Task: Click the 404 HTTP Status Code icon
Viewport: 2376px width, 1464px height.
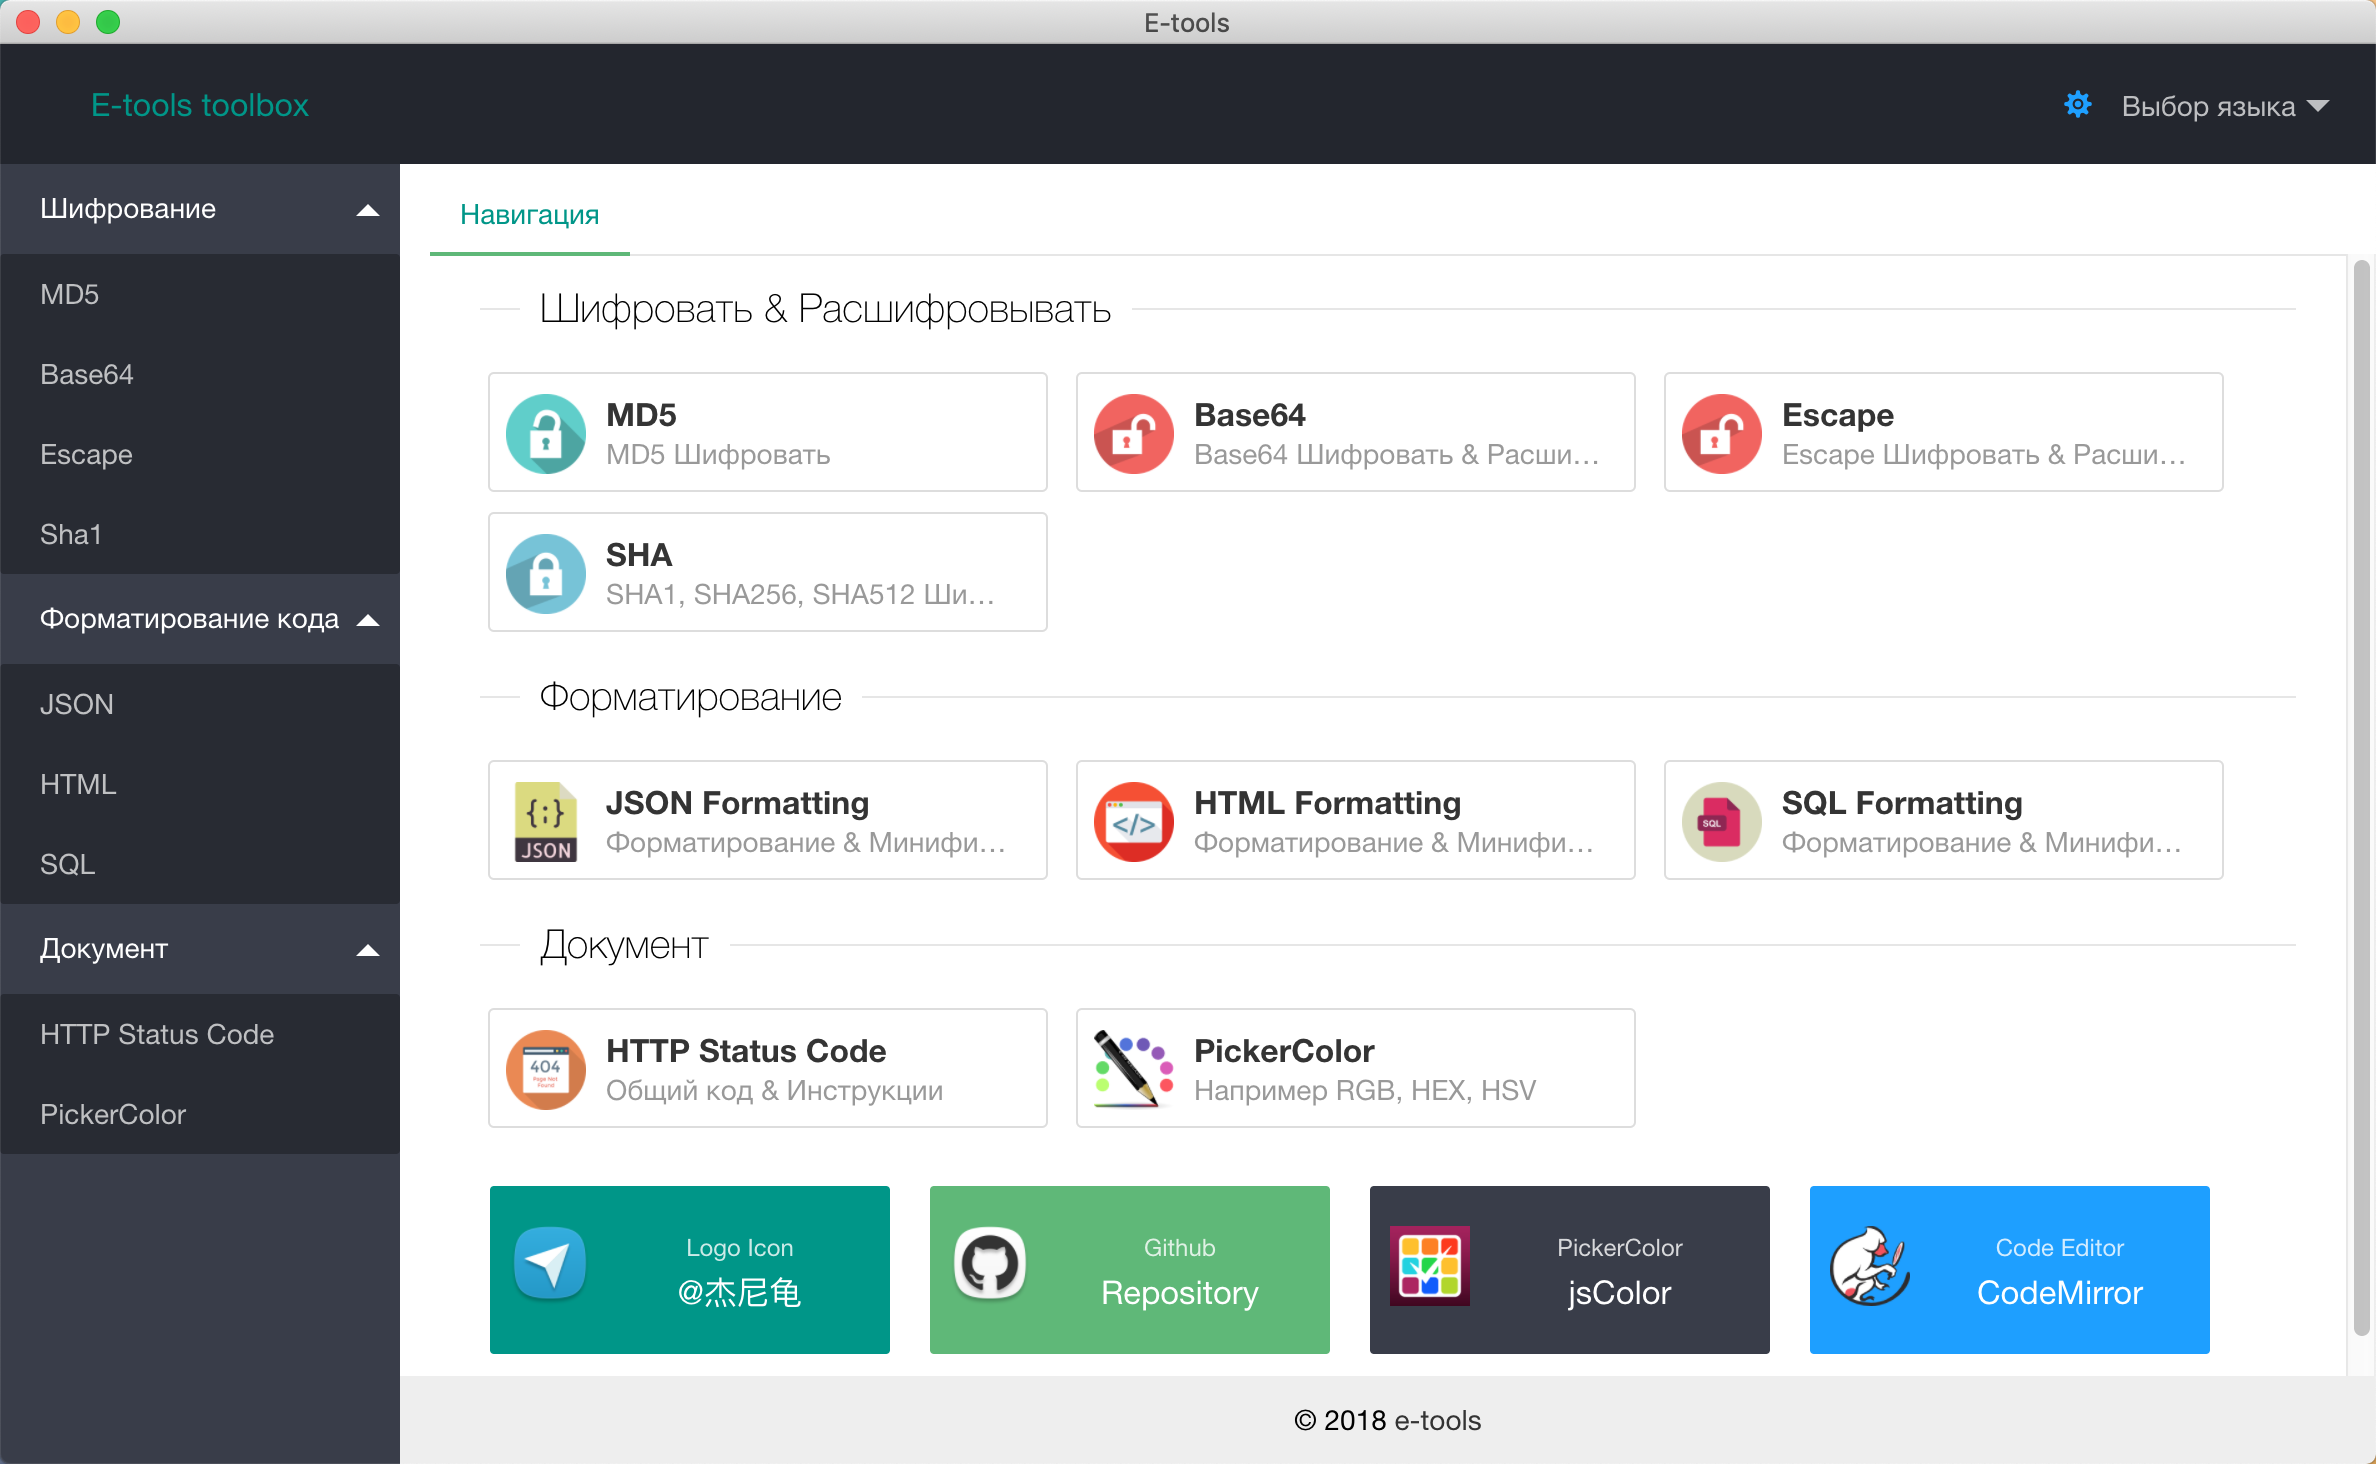Action: [x=546, y=1069]
